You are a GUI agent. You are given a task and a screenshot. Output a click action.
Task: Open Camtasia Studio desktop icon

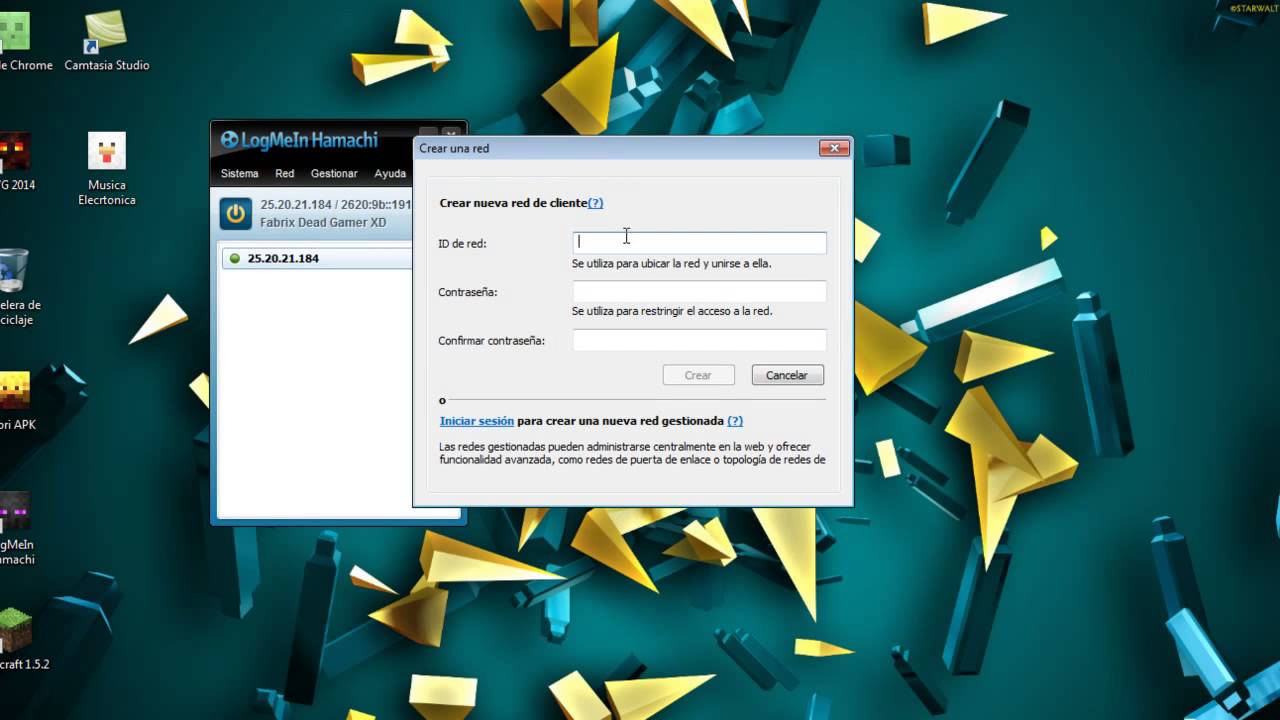pyautogui.click(x=106, y=40)
